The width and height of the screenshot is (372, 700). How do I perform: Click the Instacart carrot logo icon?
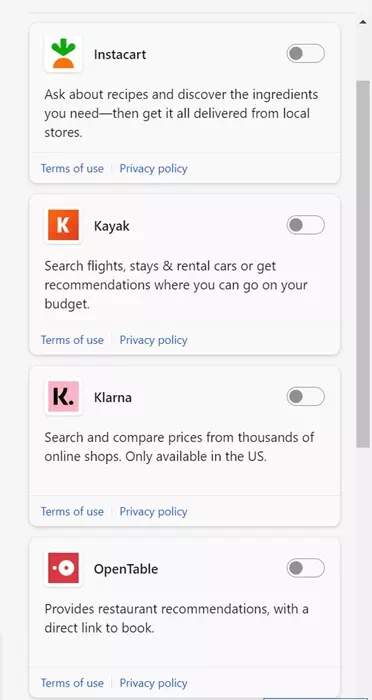click(63, 54)
